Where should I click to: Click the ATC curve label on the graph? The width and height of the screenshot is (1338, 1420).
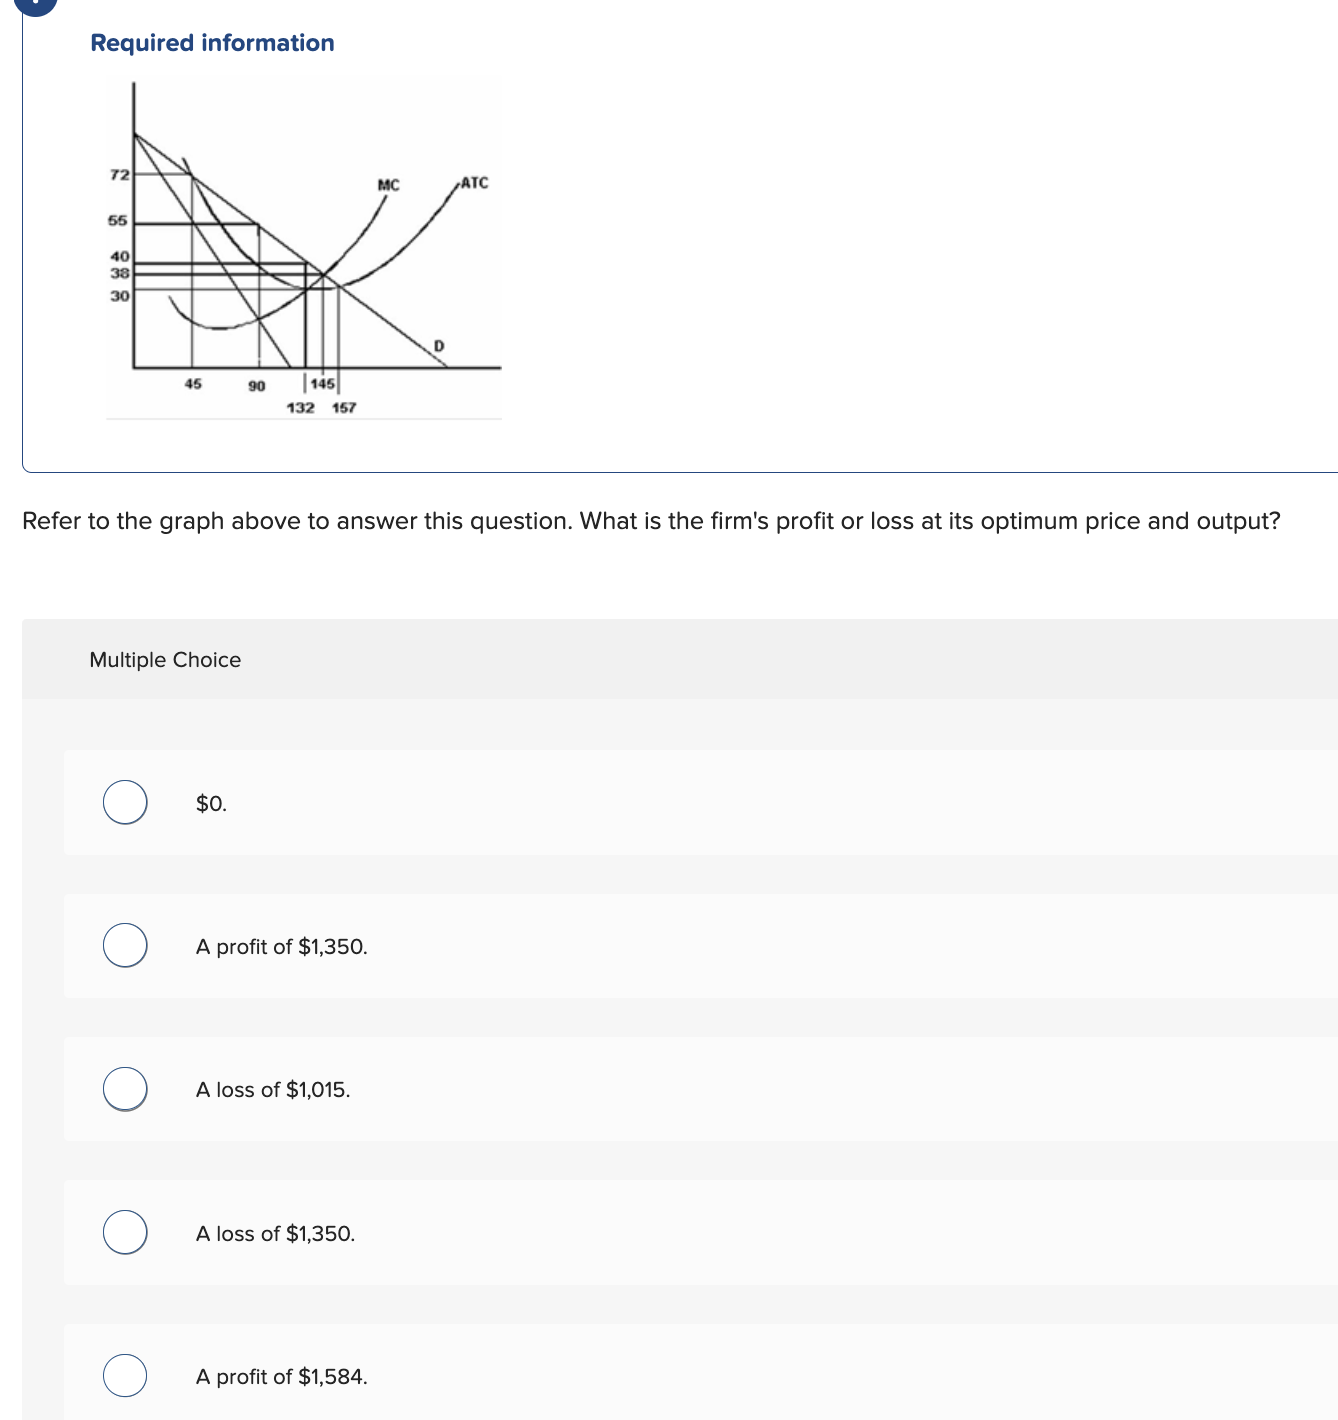[x=474, y=182]
